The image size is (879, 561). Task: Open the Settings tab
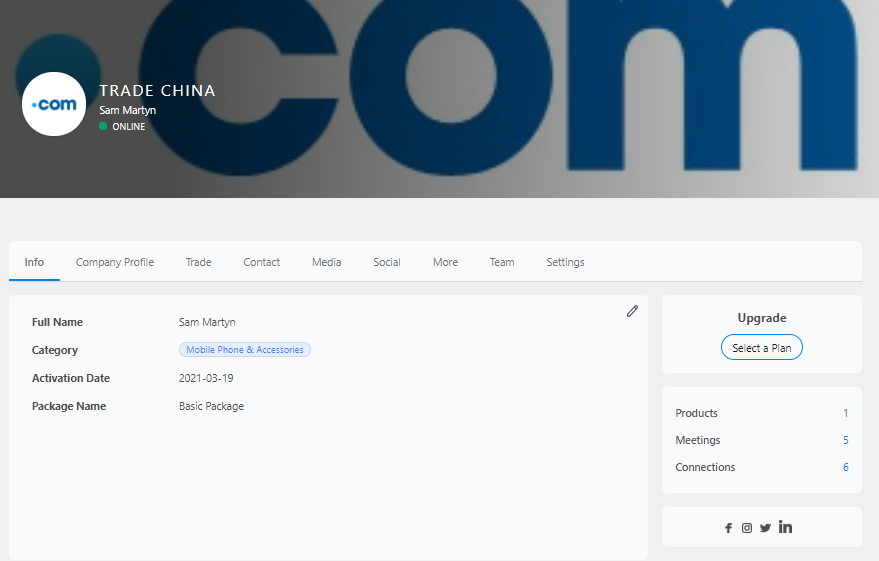565,262
